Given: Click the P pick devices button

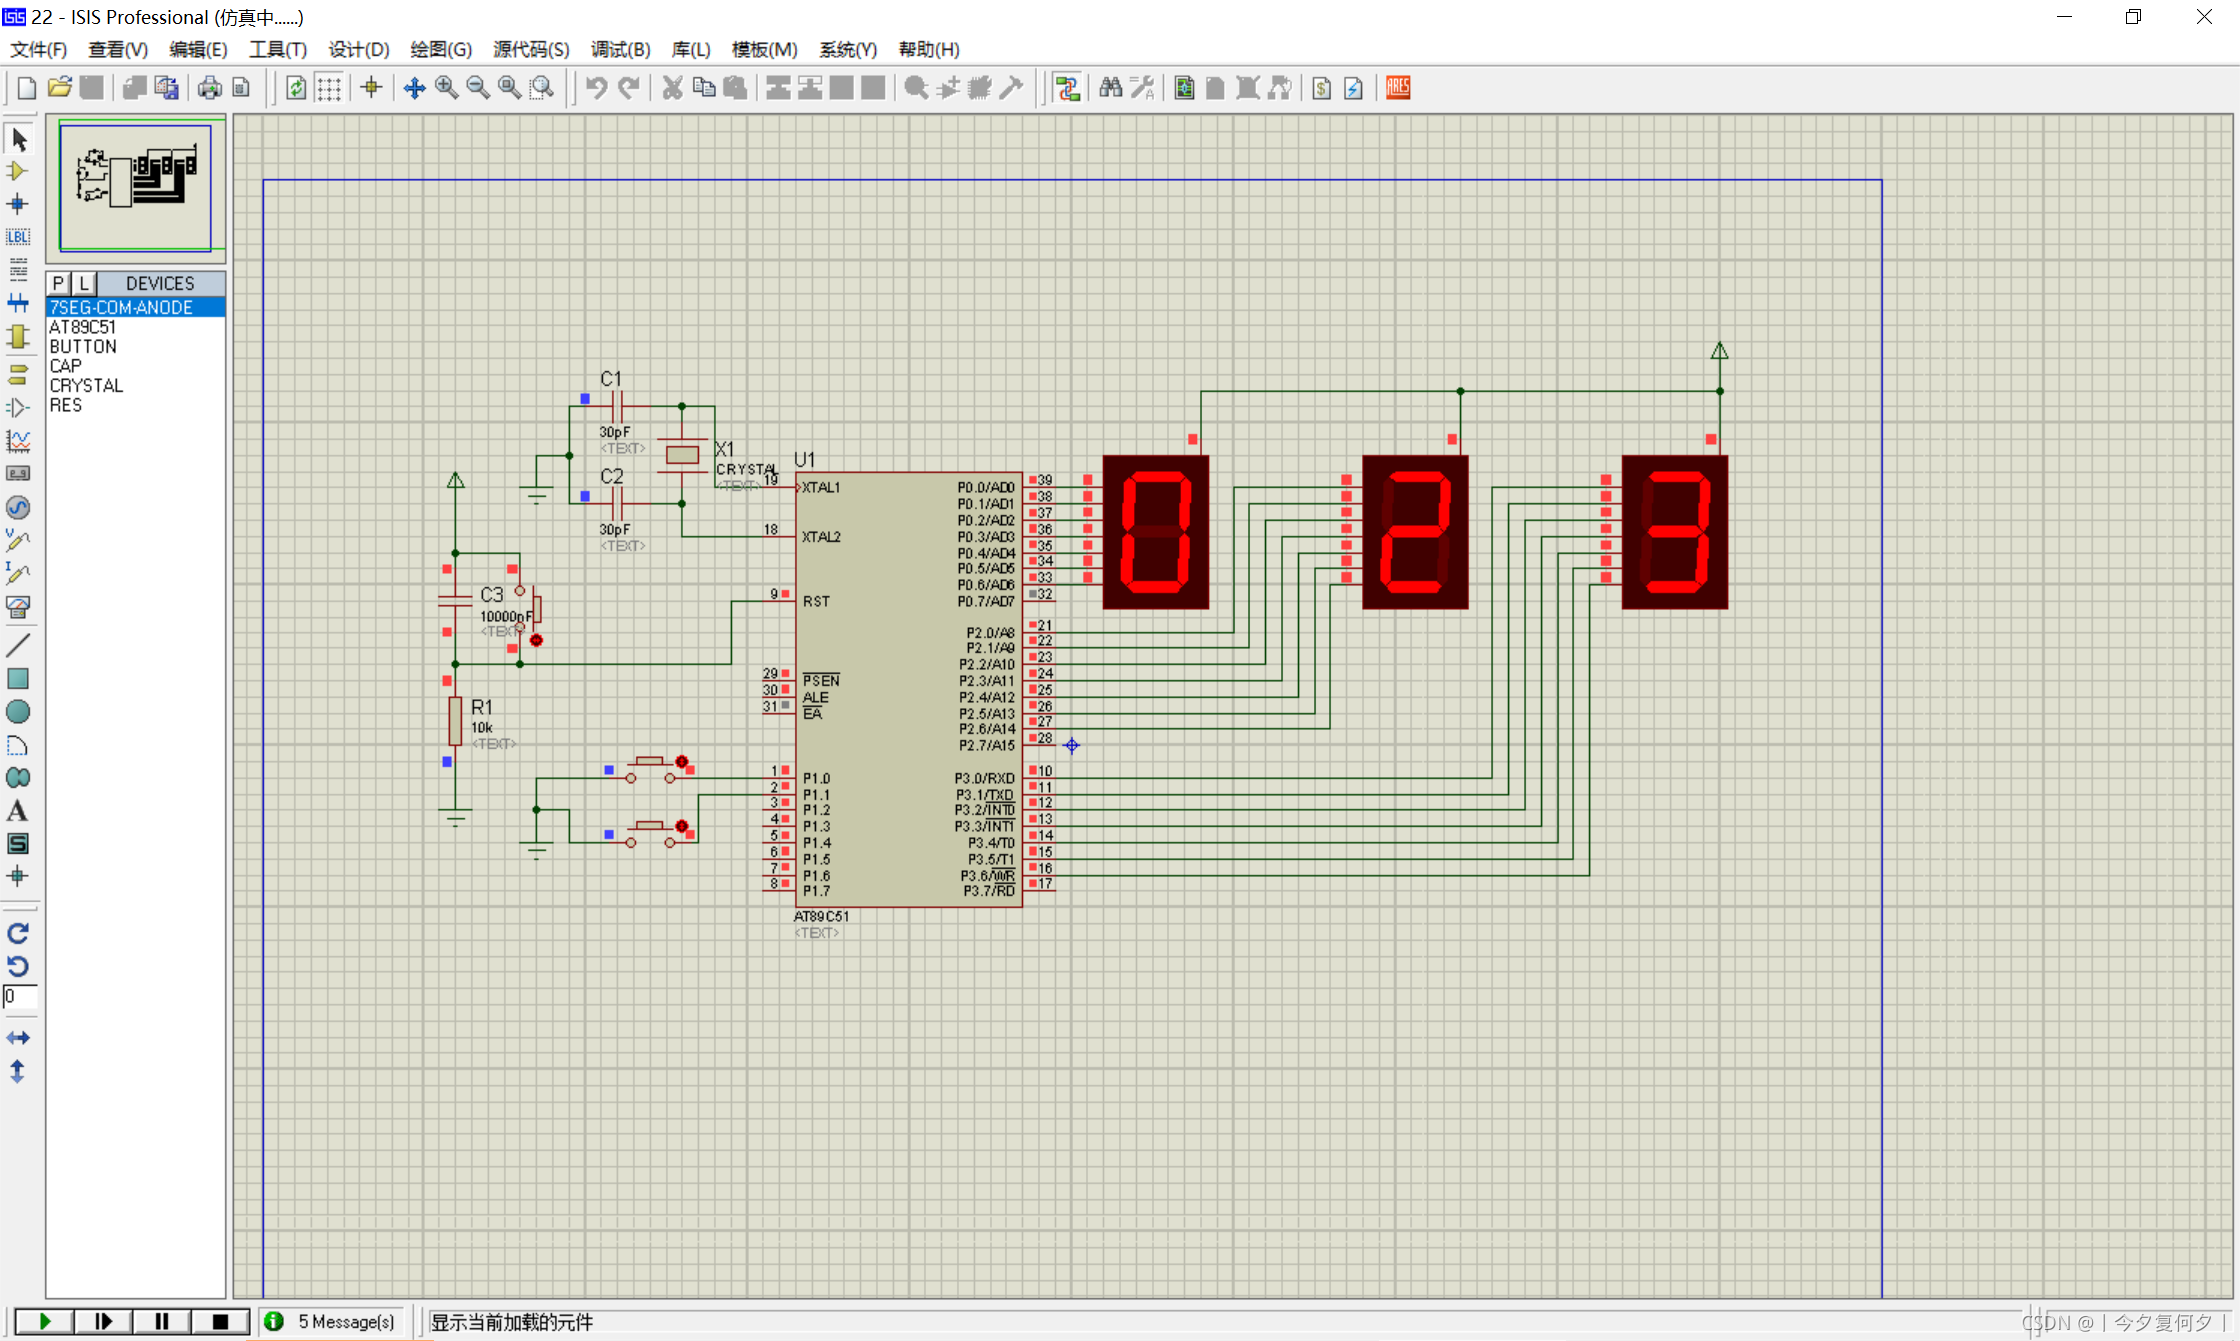Looking at the screenshot, I should tap(58, 283).
